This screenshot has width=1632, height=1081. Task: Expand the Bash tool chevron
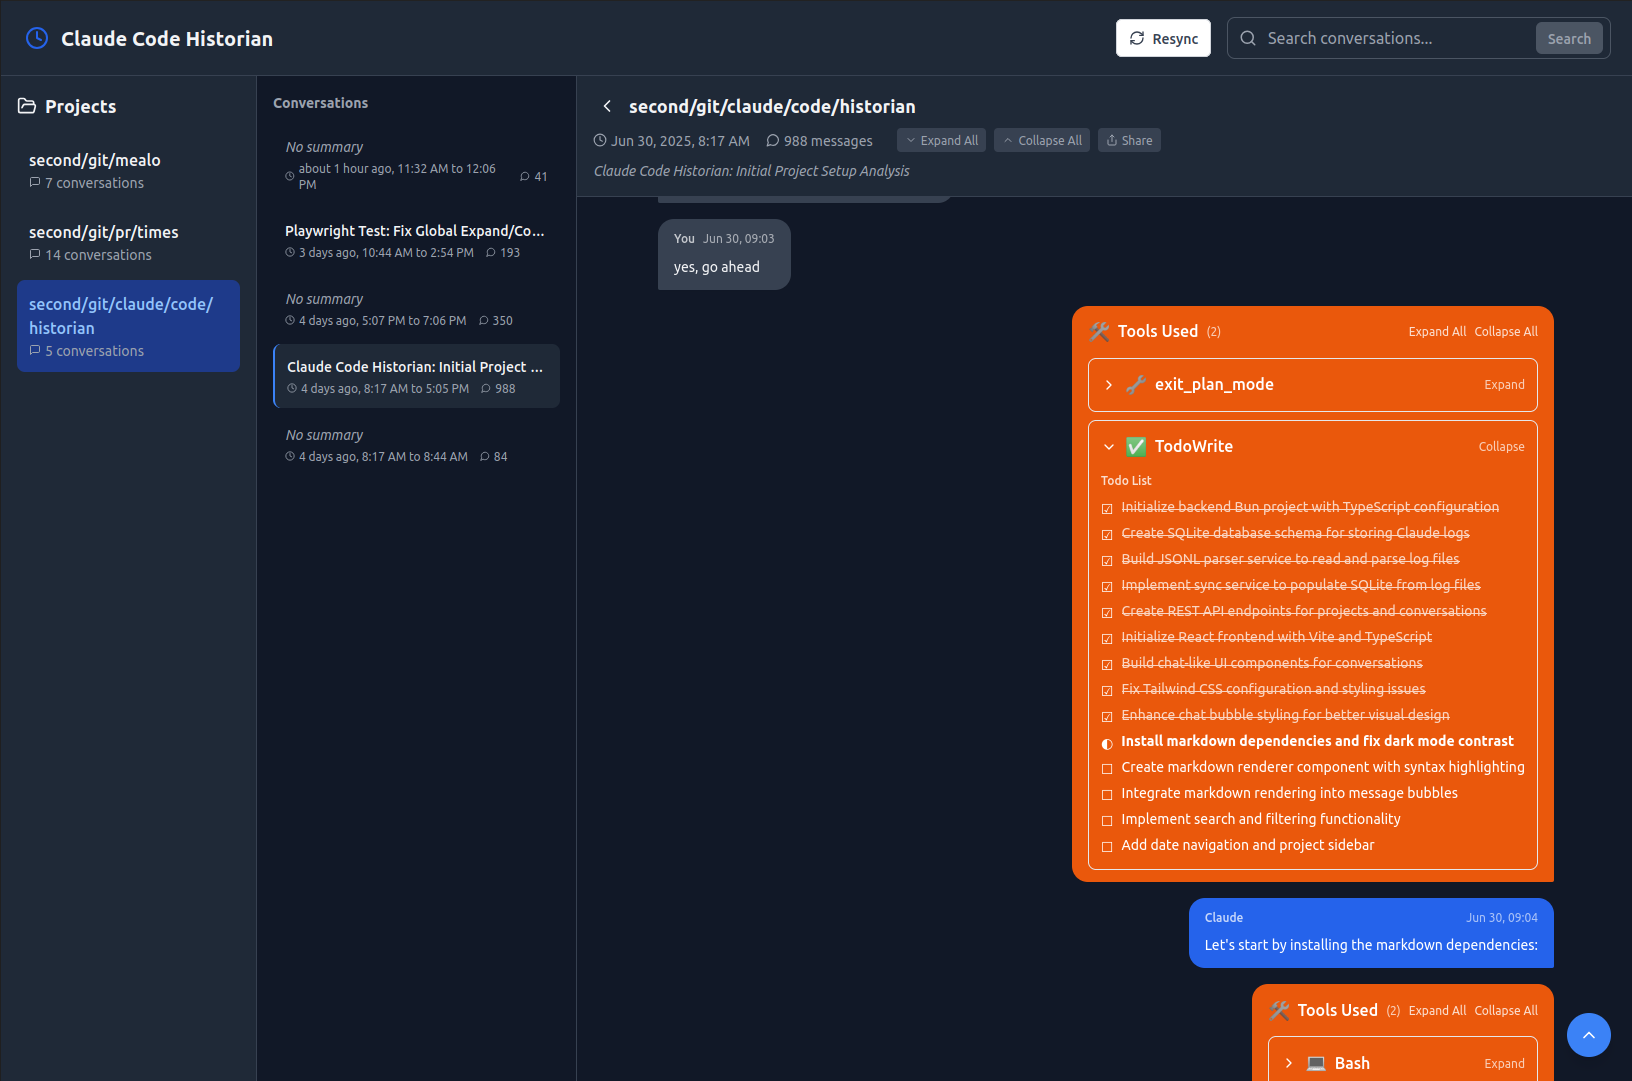(1289, 1063)
